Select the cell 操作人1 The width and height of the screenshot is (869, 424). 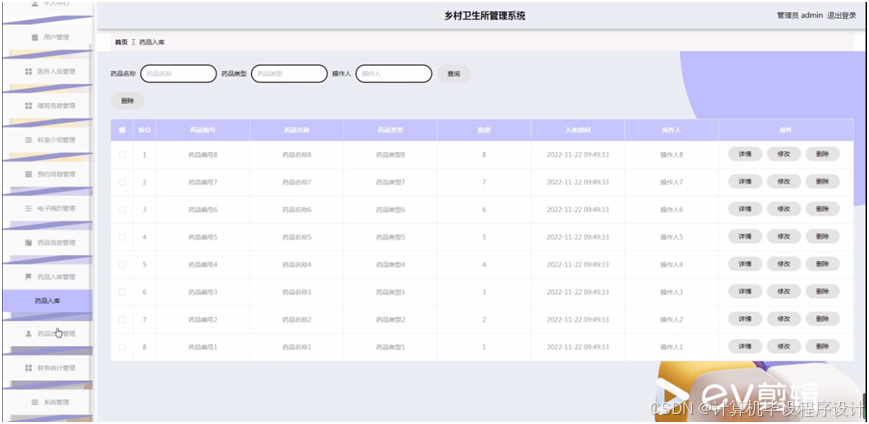(x=671, y=347)
